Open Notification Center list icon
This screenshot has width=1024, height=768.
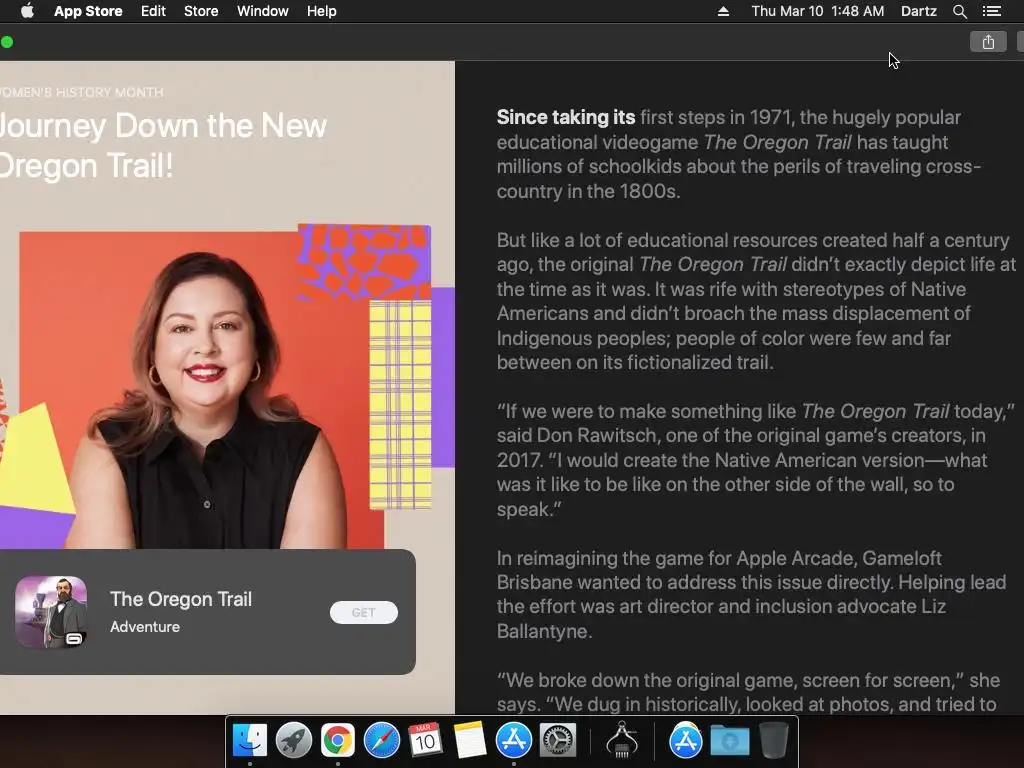click(x=992, y=11)
